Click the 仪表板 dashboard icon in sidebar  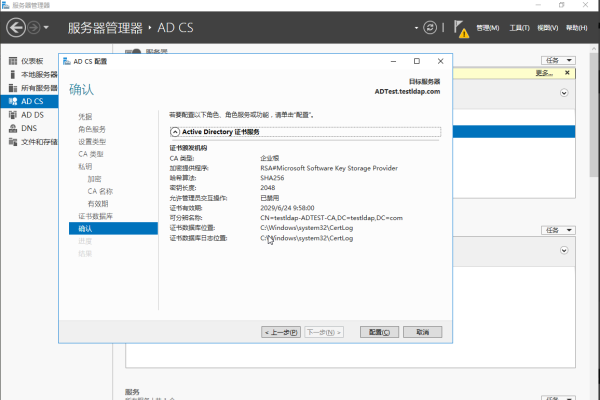click(x=11, y=62)
